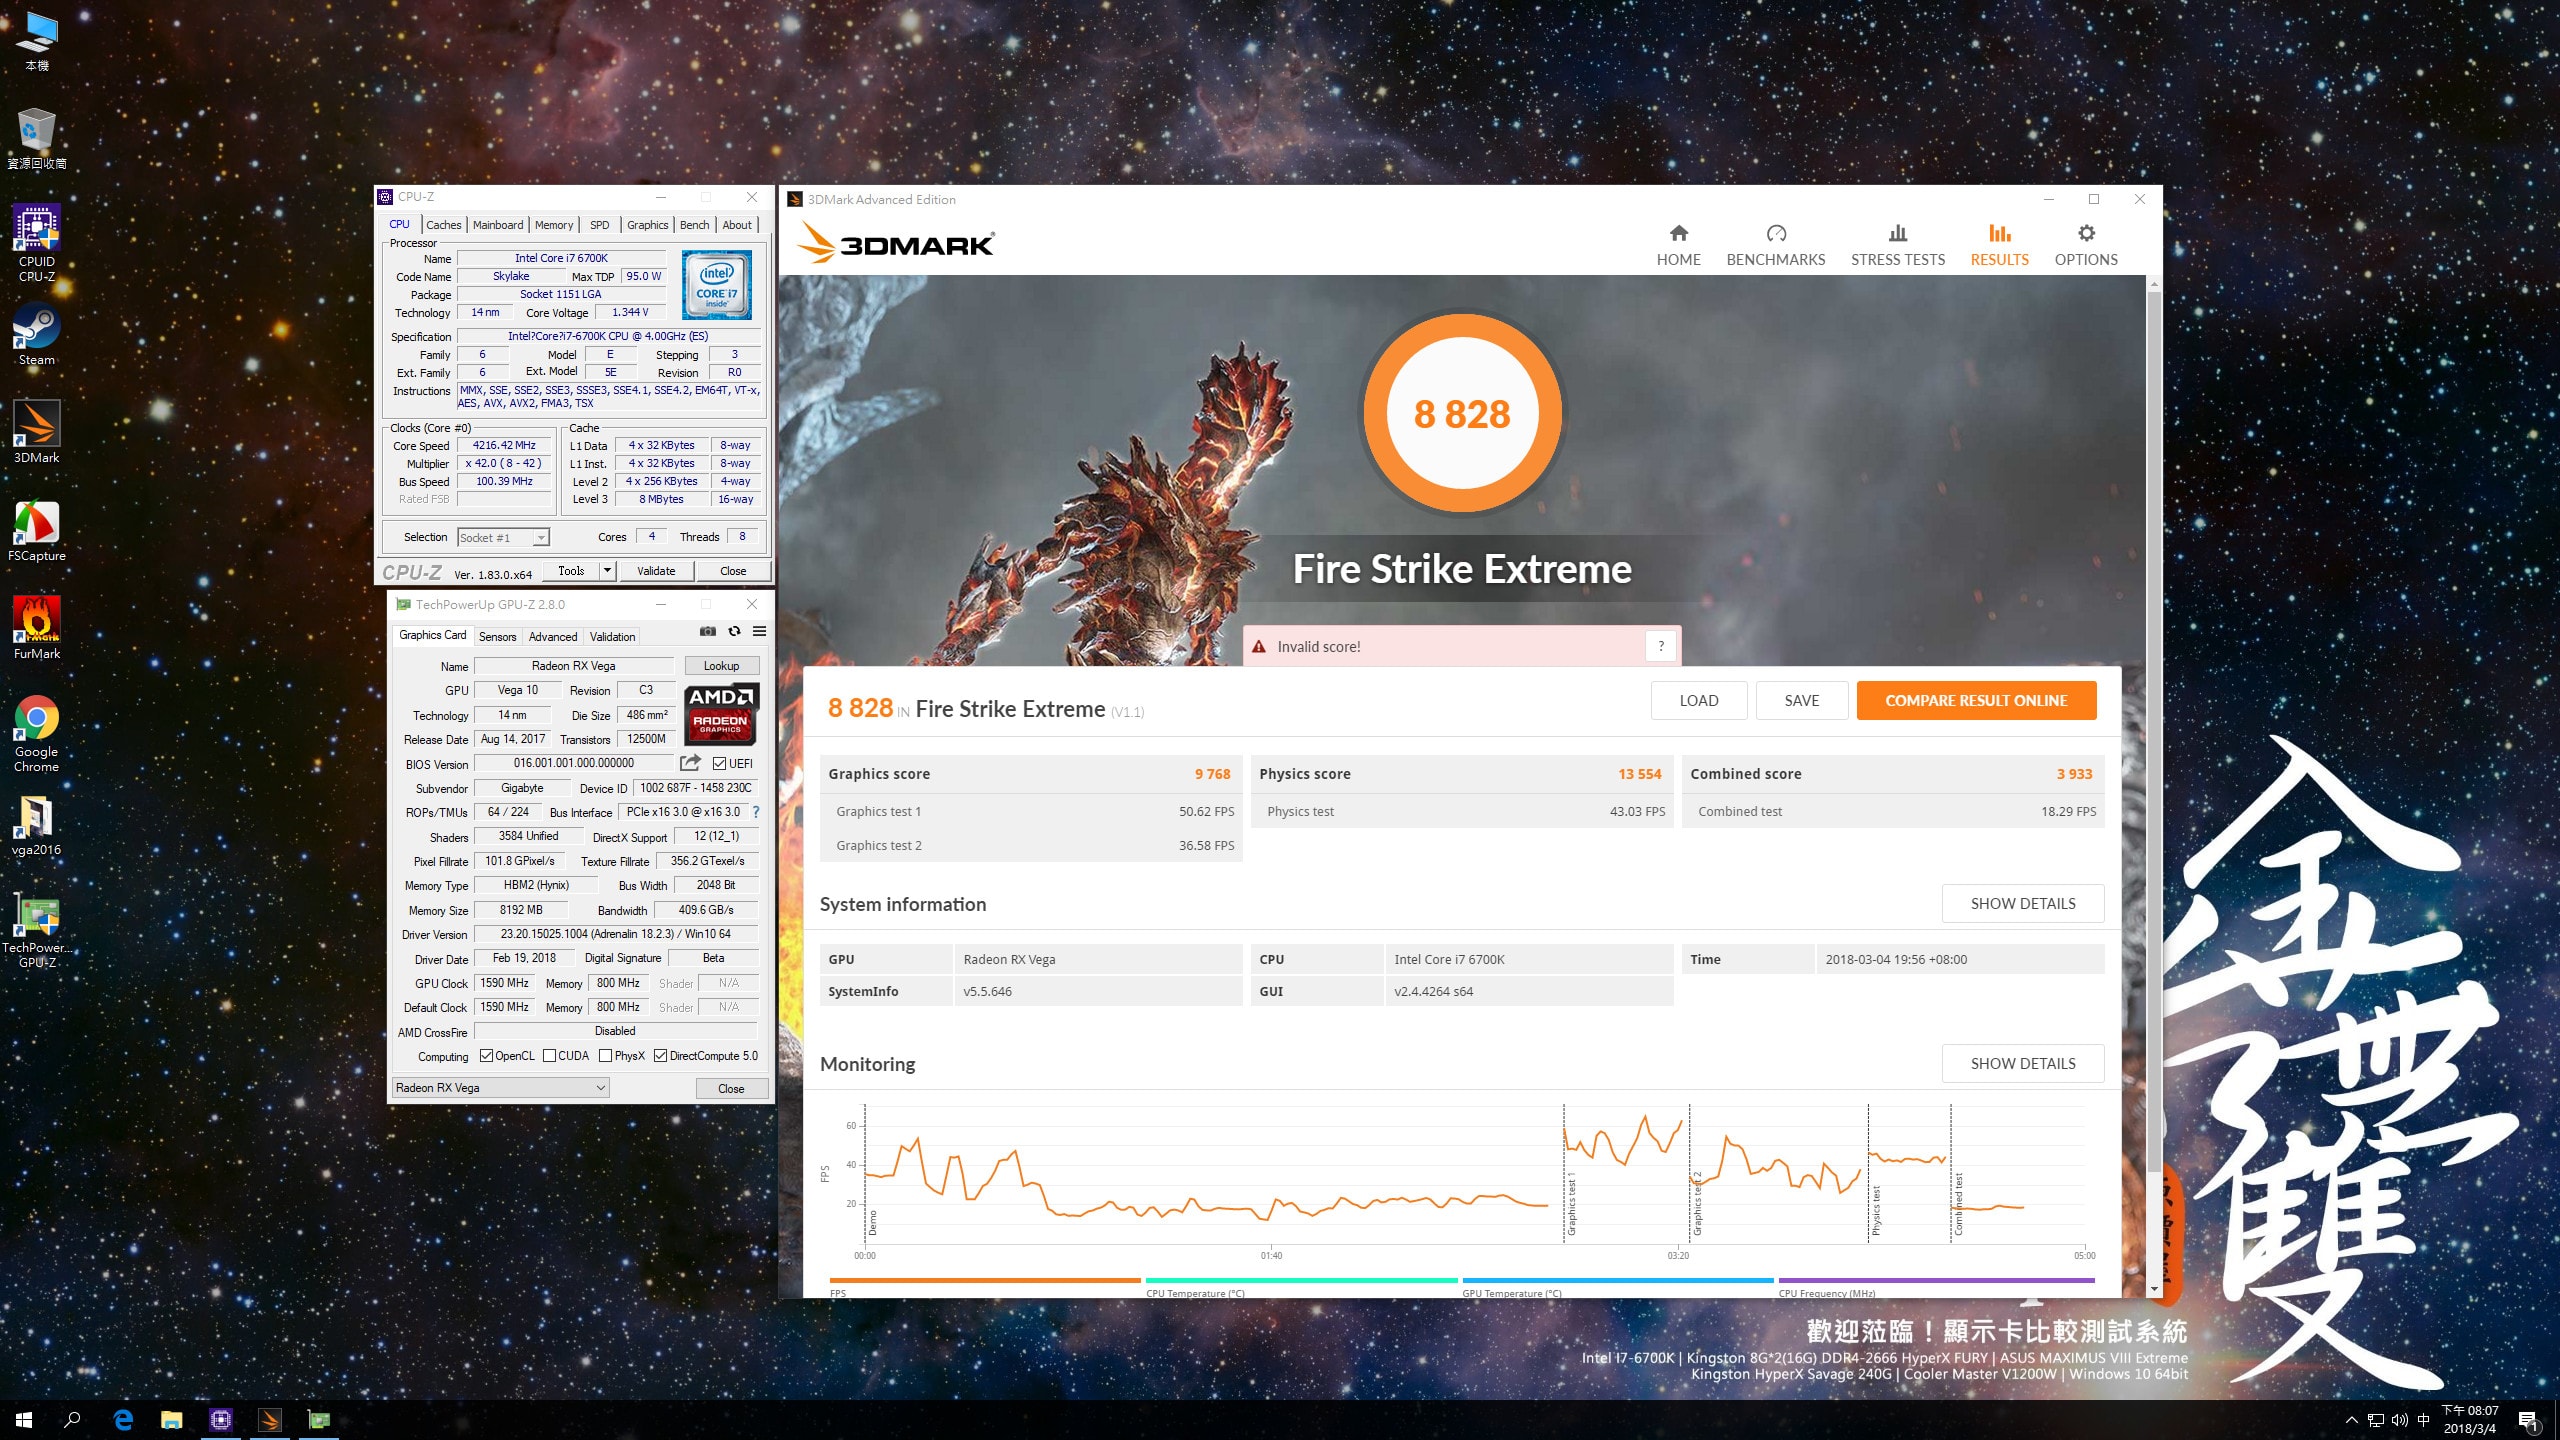Click the Bus Interface question mark in GPU-Z
The width and height of the screenshot is (2560, 1440).
(756, 812)
